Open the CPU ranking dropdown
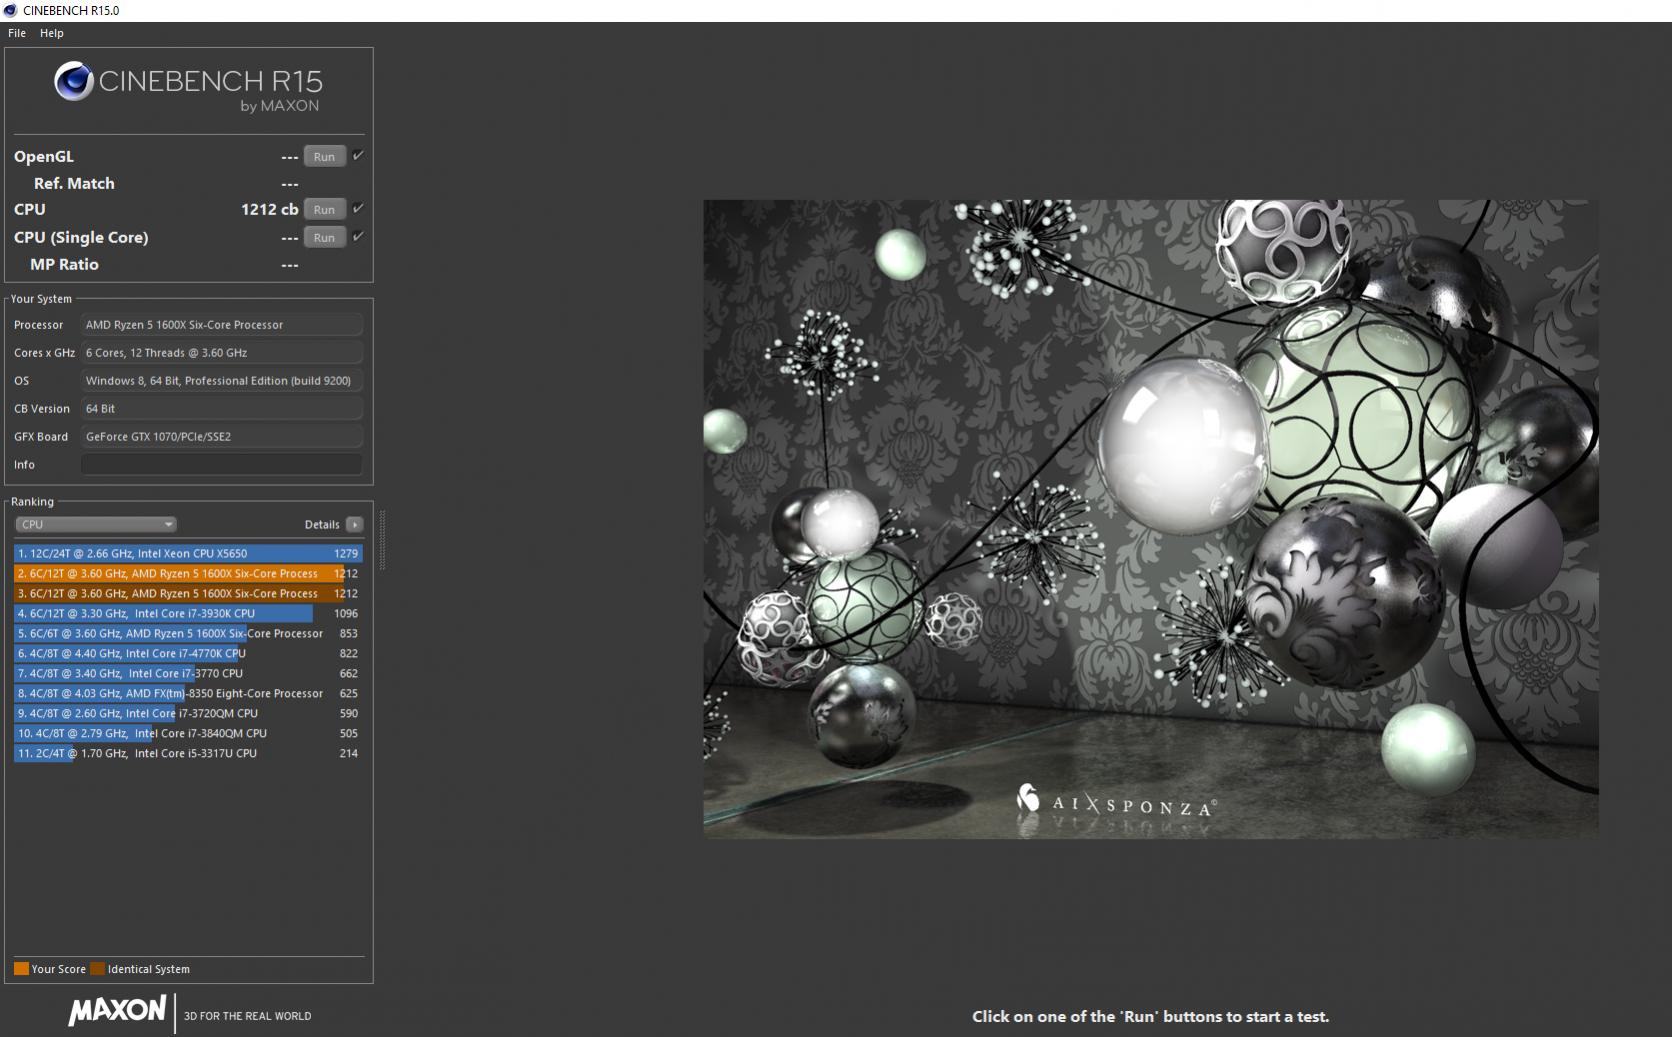The image size is (1672, 1037). [96, 524]
